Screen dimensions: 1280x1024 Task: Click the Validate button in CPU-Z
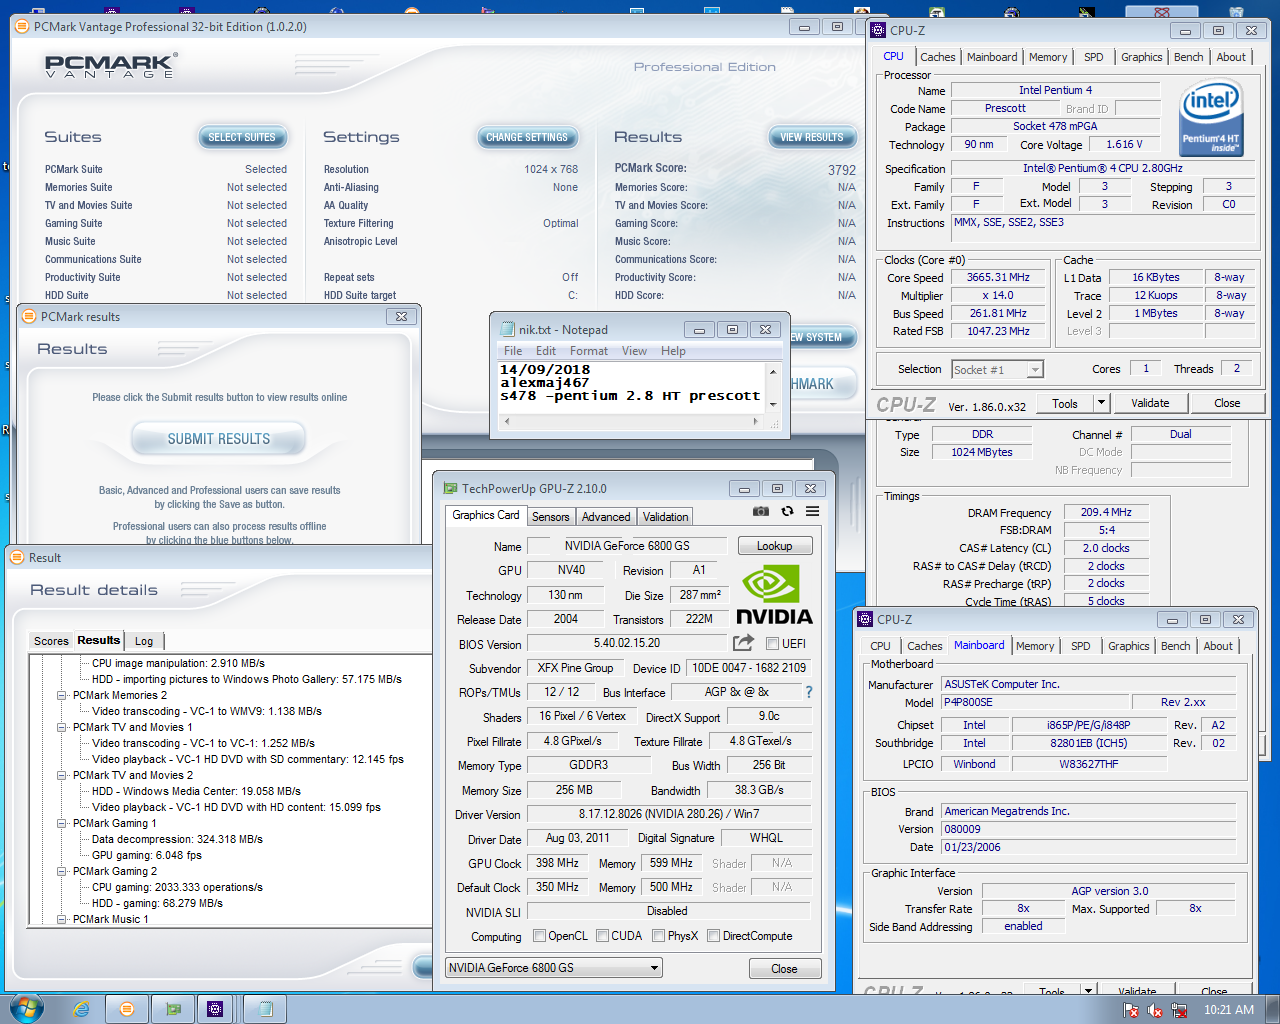click(1150, 403)
